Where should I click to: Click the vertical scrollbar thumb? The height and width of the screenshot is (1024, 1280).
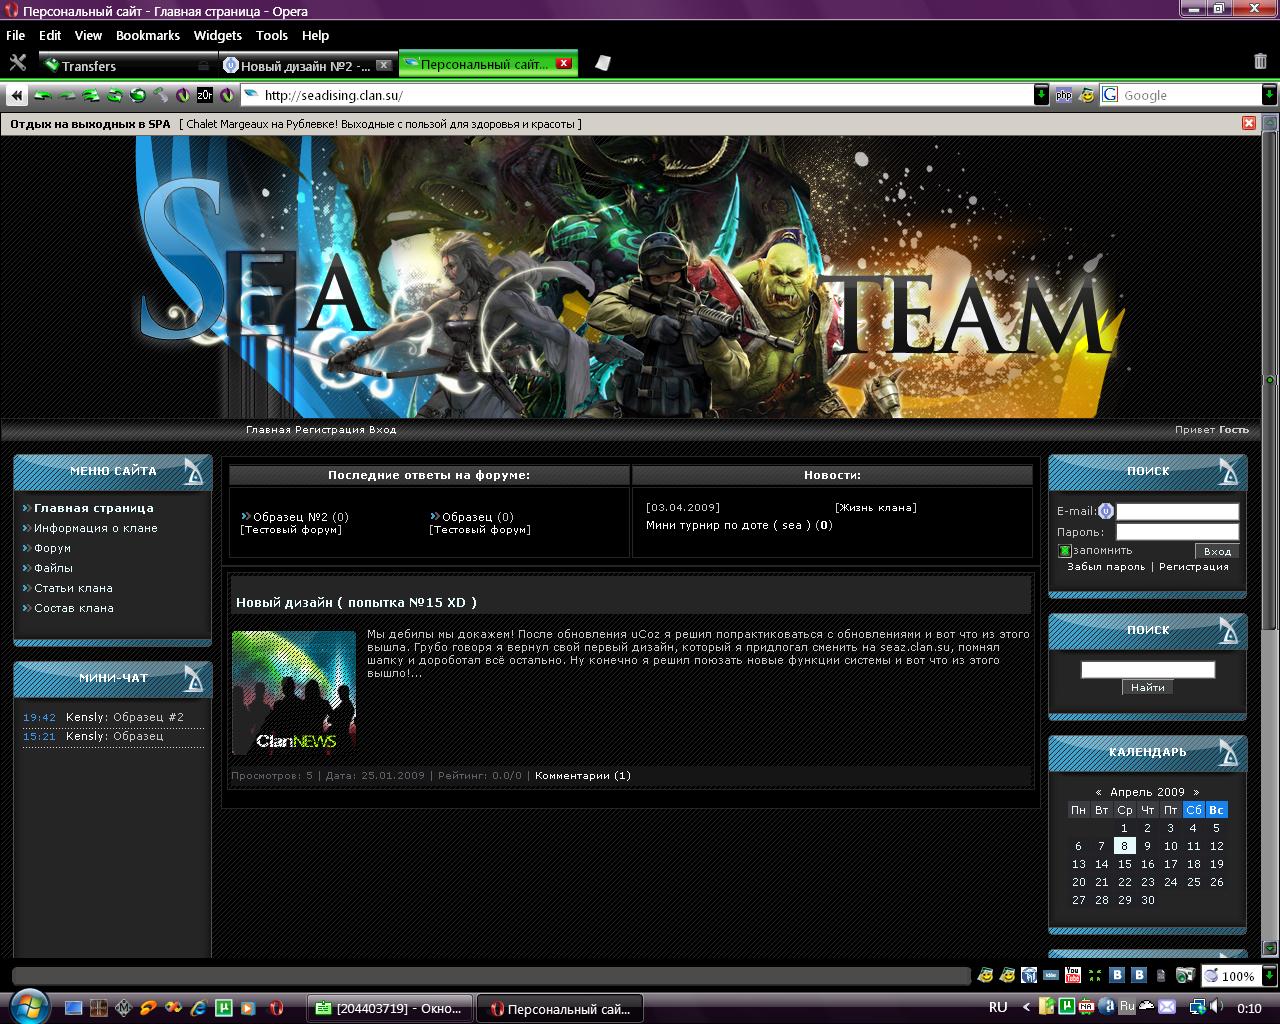1270,380
